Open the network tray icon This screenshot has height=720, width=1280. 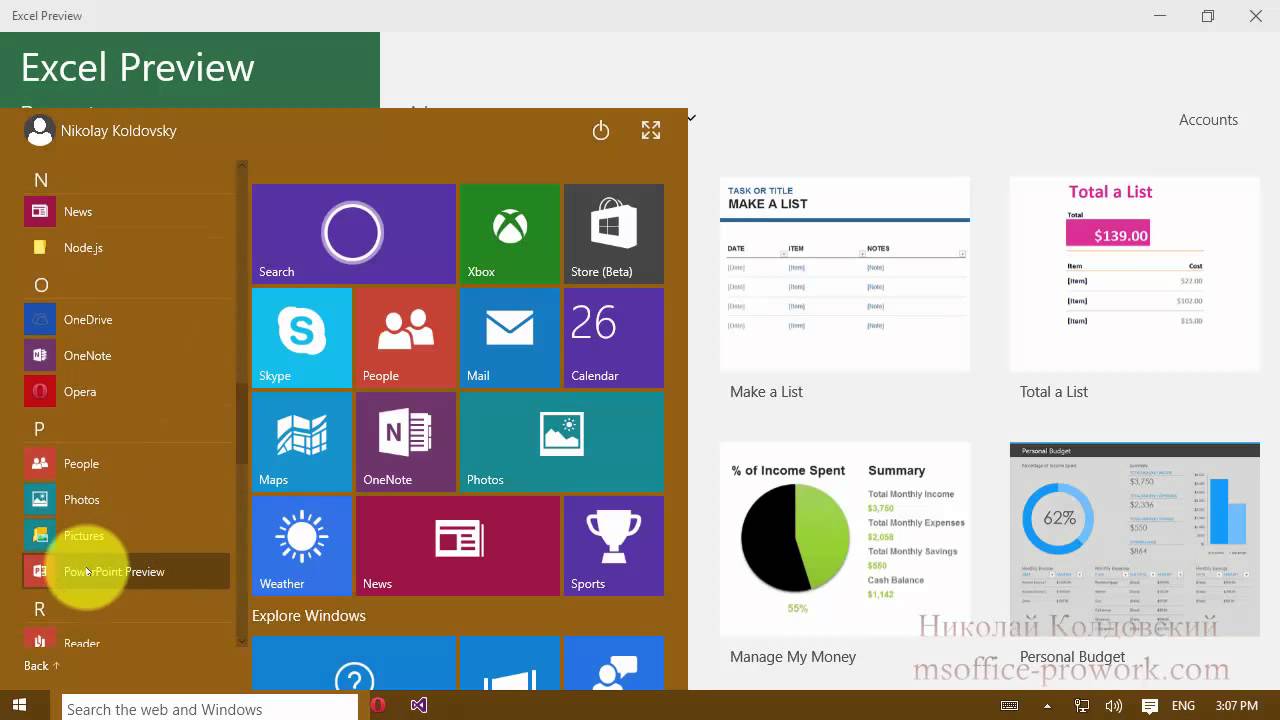[1082, 706]
